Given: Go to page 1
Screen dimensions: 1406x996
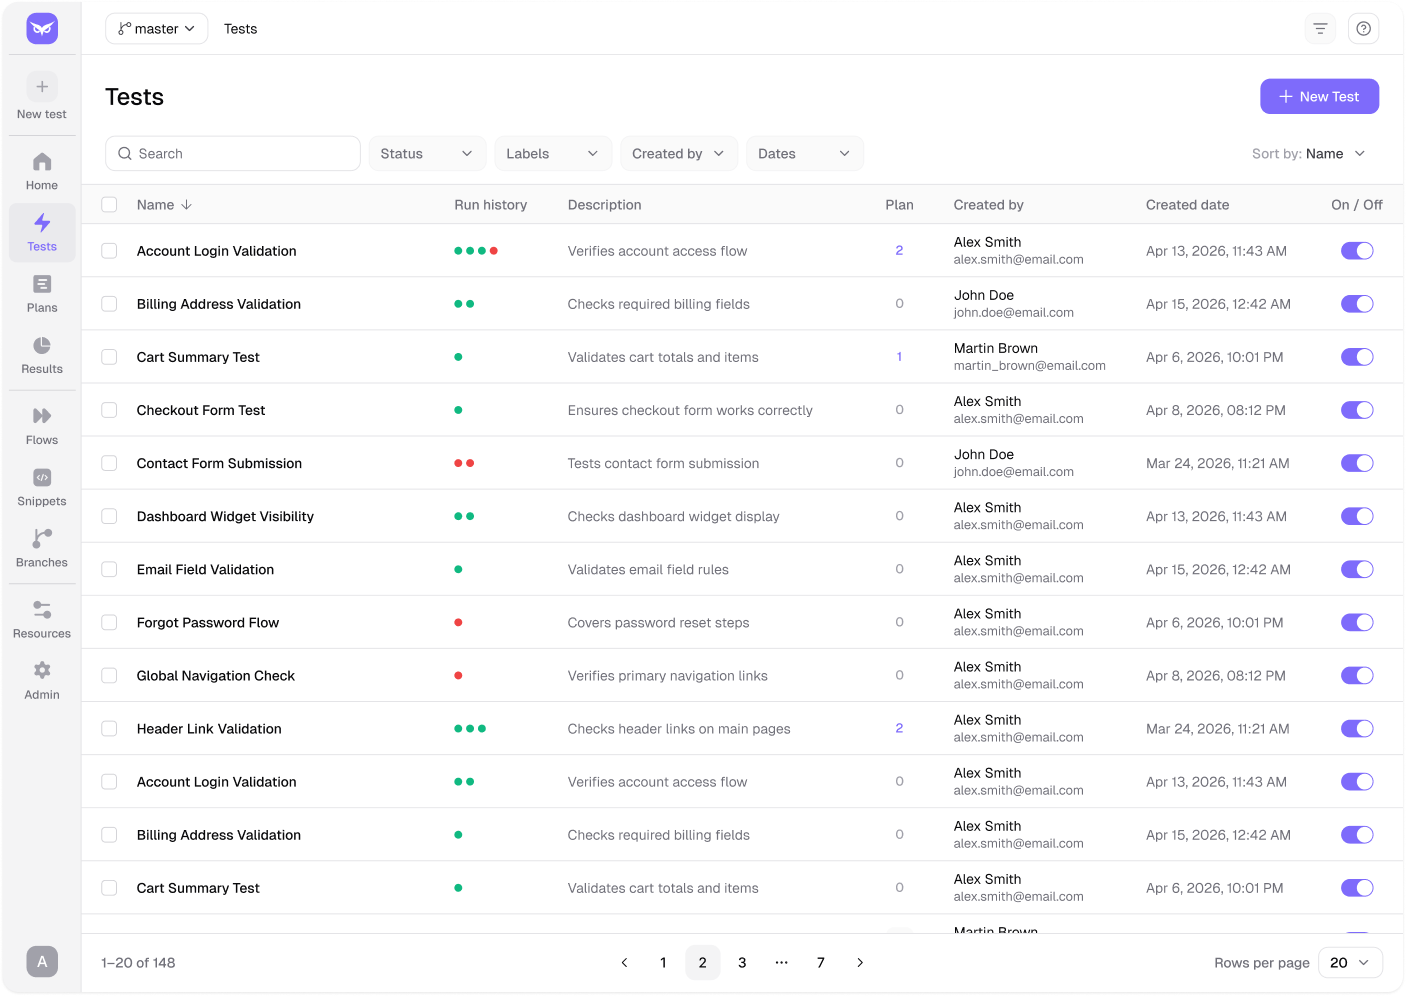Looking at the screenshot, I should (663, 963).
